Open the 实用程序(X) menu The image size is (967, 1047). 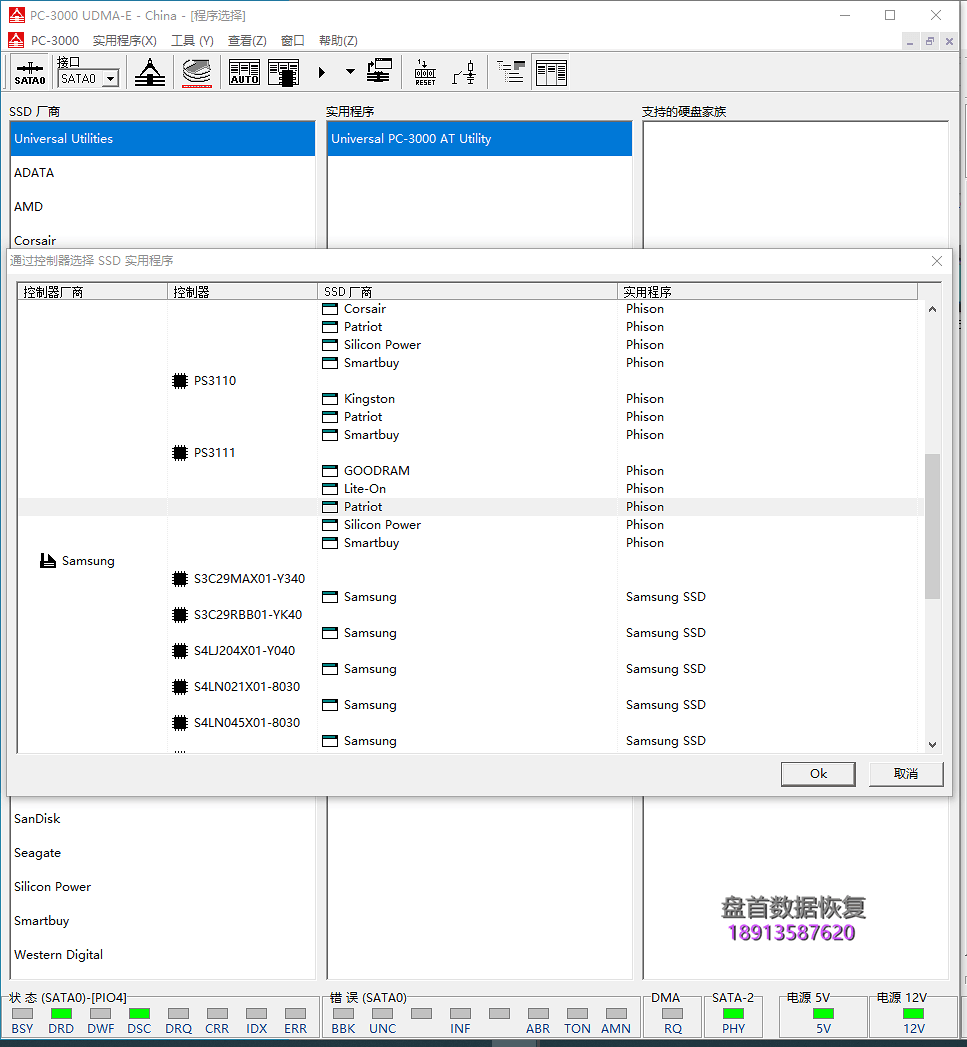click(124, 41)
